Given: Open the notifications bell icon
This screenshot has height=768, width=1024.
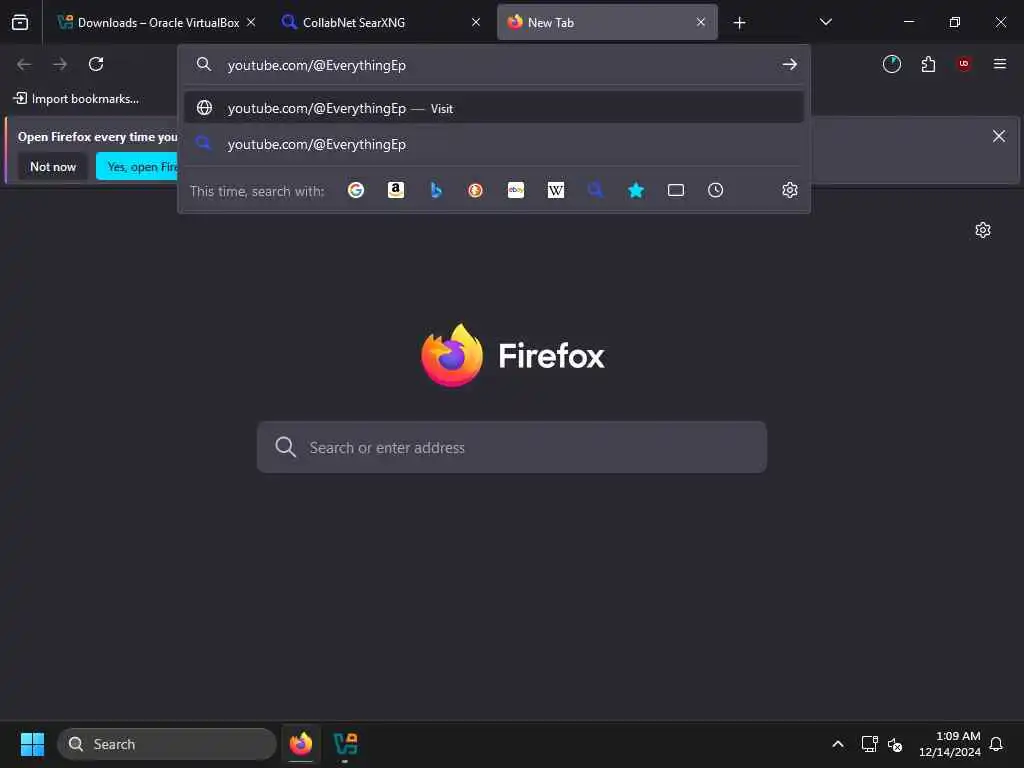Looking at the screenshot, I should pos(996,744).
